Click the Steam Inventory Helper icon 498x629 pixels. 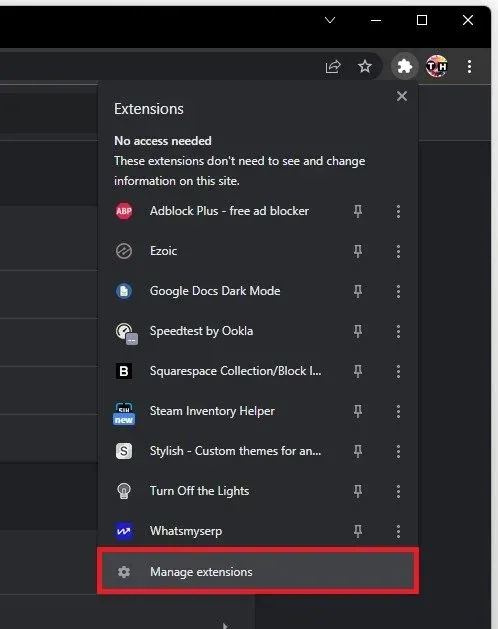[x=124, y=414]
